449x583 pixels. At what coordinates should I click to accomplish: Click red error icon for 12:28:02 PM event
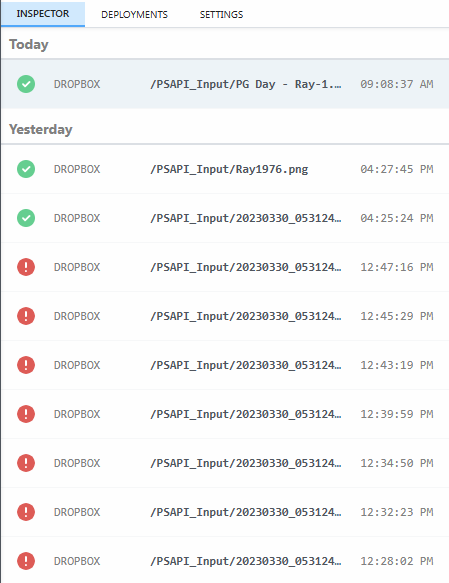pos(26,561)
